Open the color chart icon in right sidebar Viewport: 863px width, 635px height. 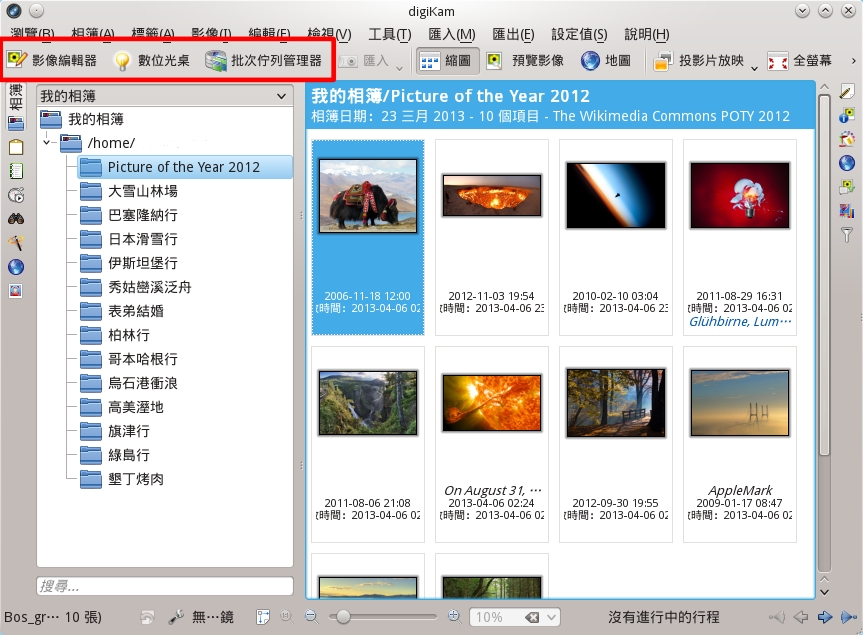[846, 210]
